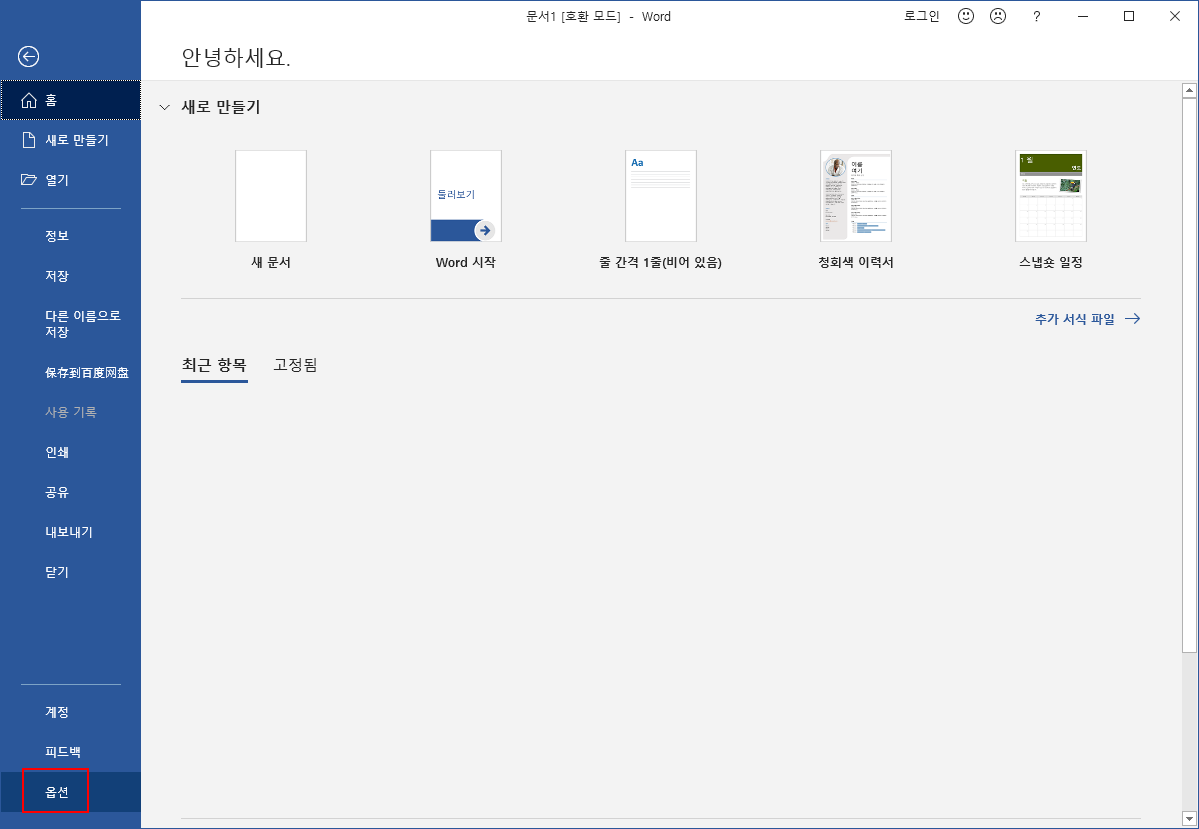Click the home icon beside 홈
1199x829 pixels.
(29, 100)
